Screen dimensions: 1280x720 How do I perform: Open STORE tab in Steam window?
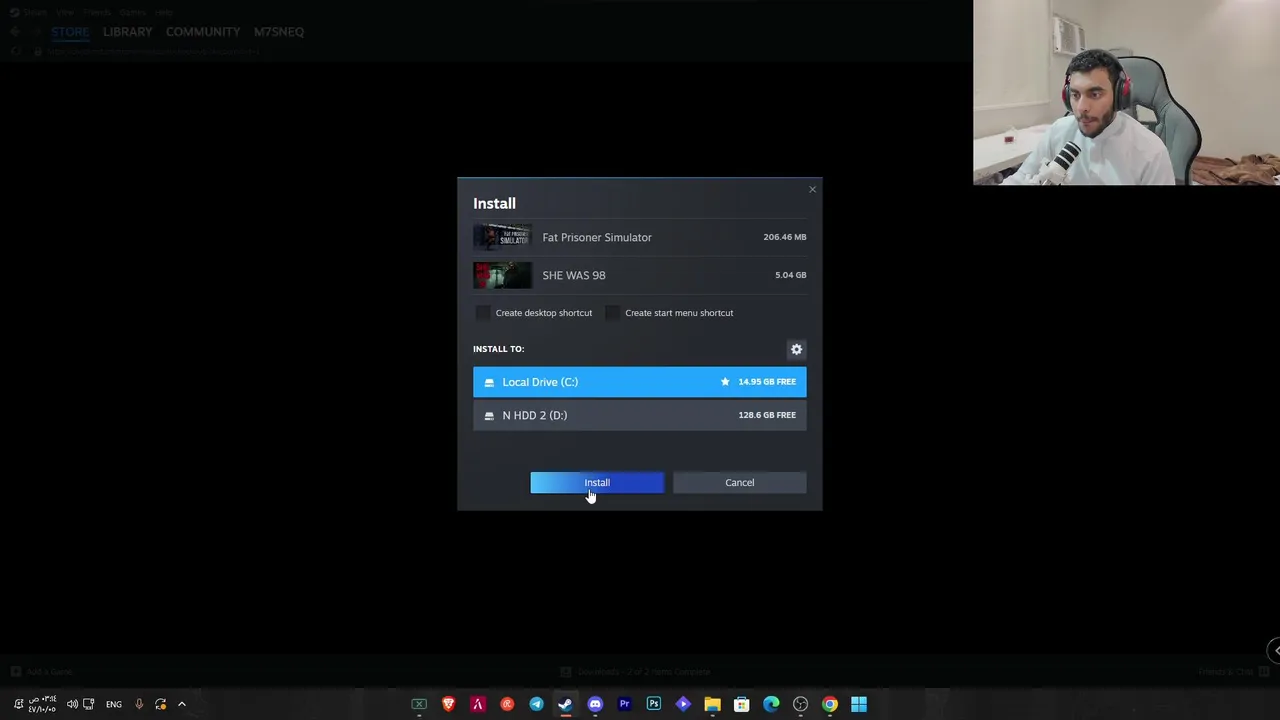tap(70, 32)
